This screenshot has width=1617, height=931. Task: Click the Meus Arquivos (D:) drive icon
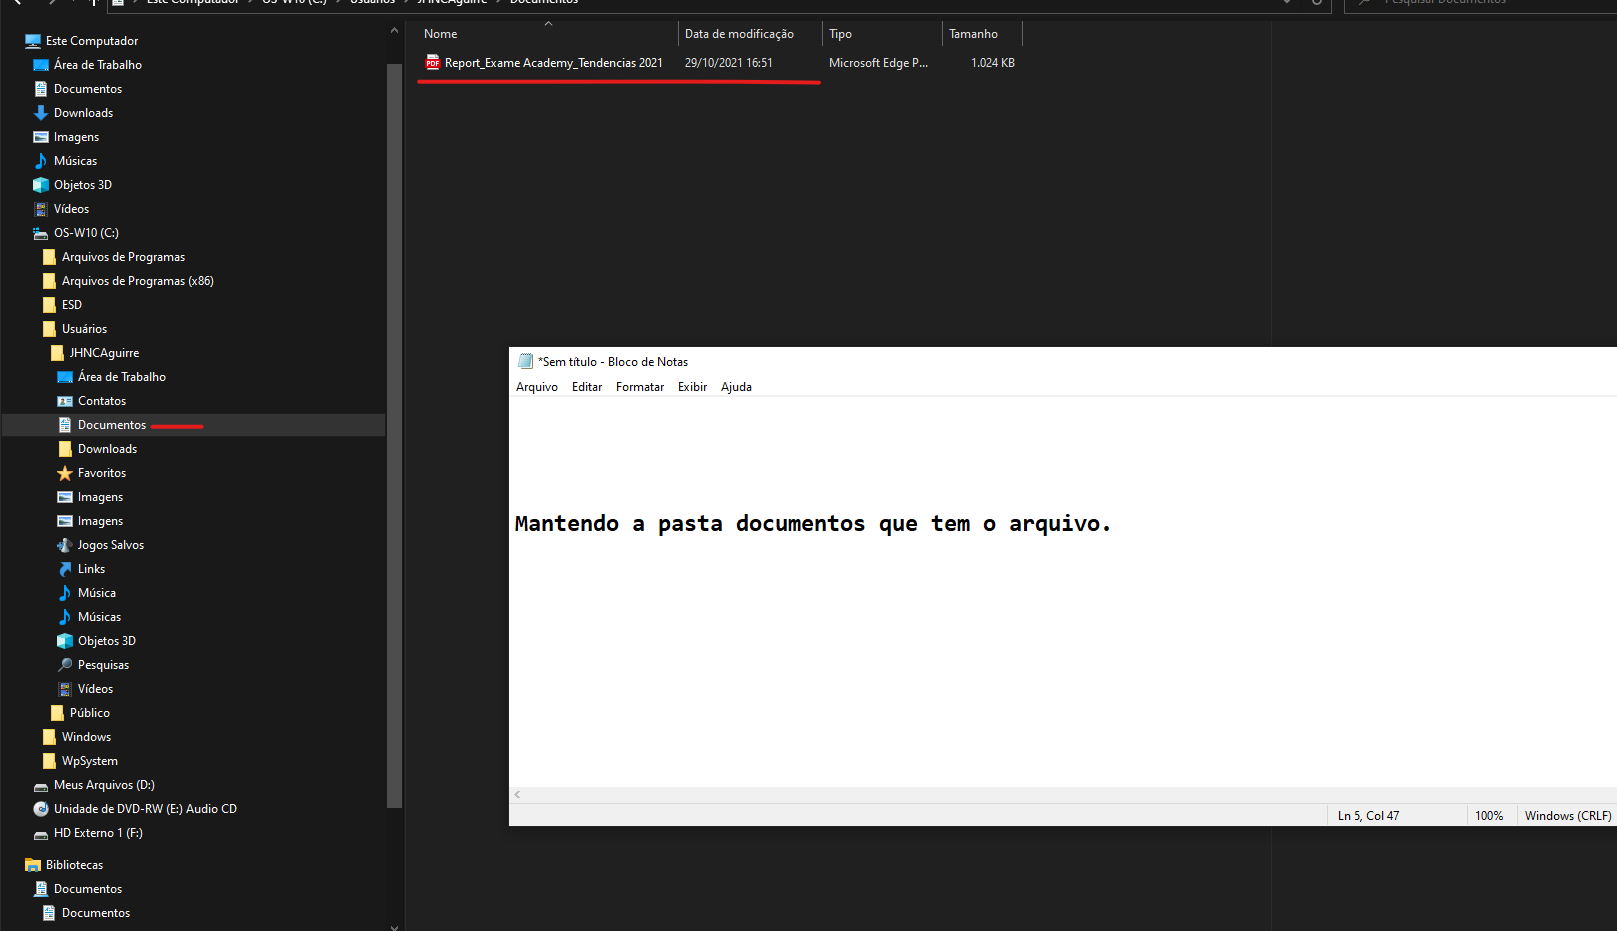[x=41, y=786]
